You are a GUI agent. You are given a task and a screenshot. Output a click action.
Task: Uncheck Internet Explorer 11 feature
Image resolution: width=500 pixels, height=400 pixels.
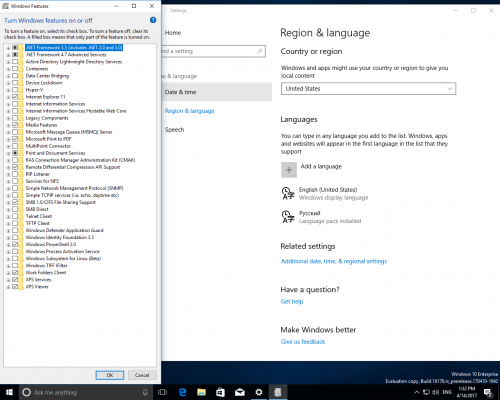coord(15,97)
